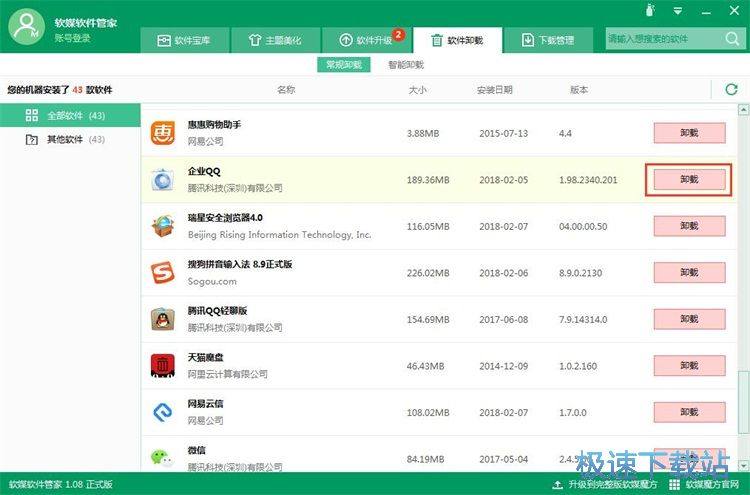This screenshot has width=750, height=495.
Task: Click the user avatar icon
Action: pos(26,27)
